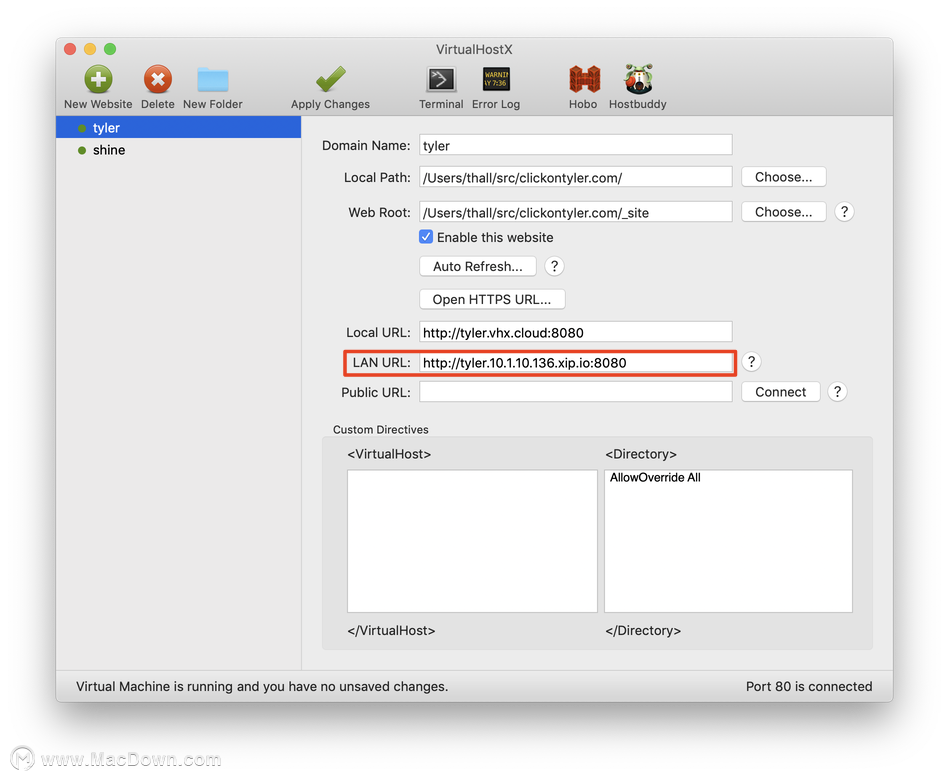Focus the Web Root text field
This screenshot has width=949, height=776.
tap(576, 212)
